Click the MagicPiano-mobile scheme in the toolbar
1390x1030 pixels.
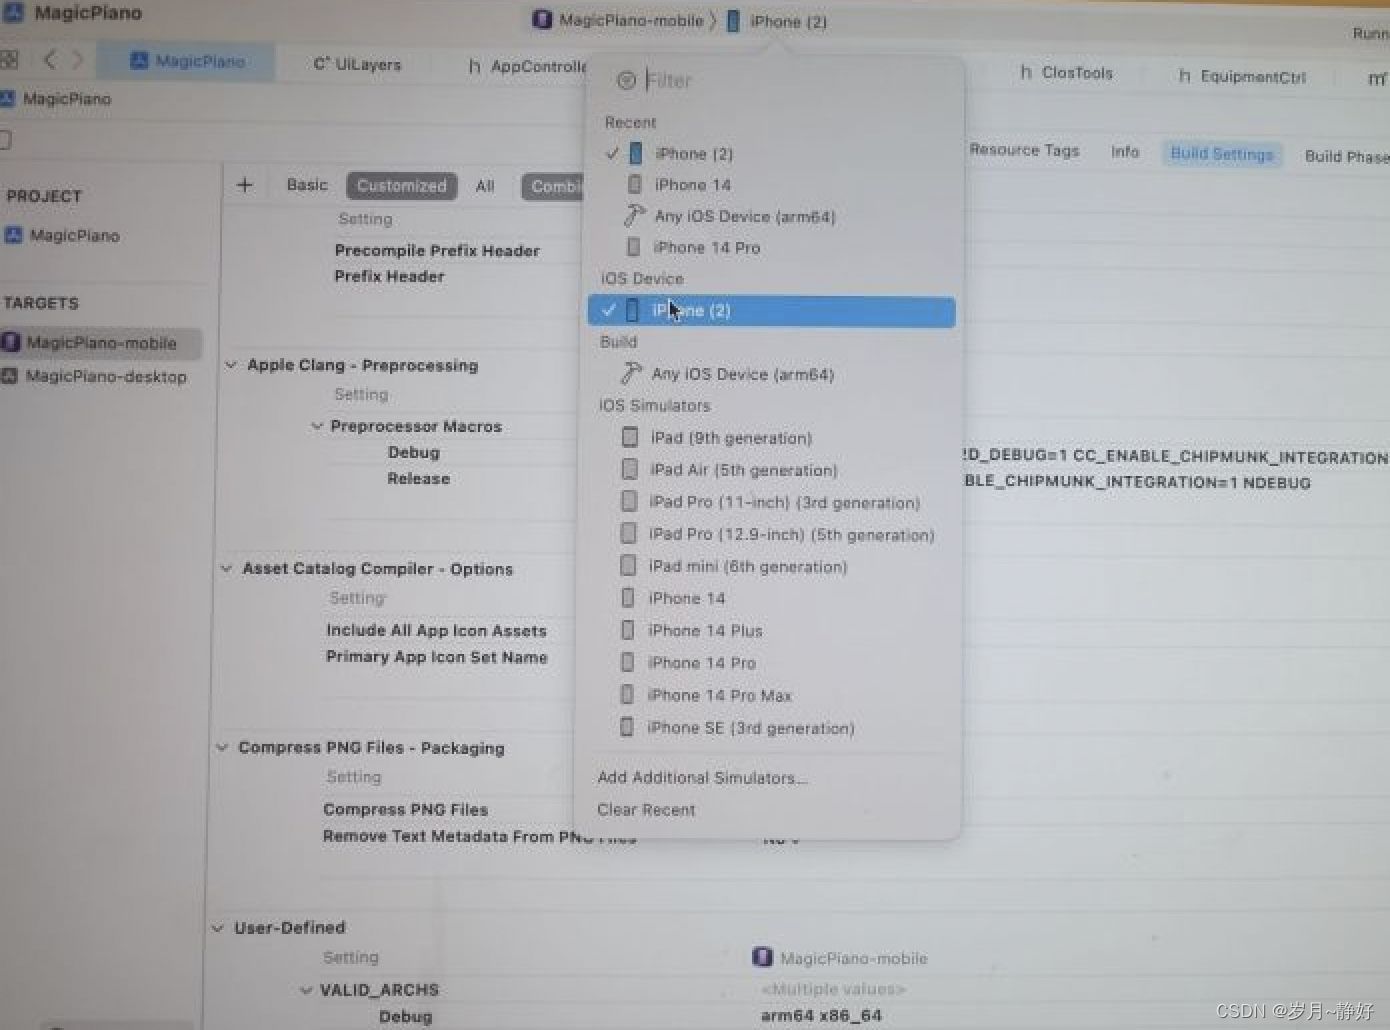click(619, 20)
